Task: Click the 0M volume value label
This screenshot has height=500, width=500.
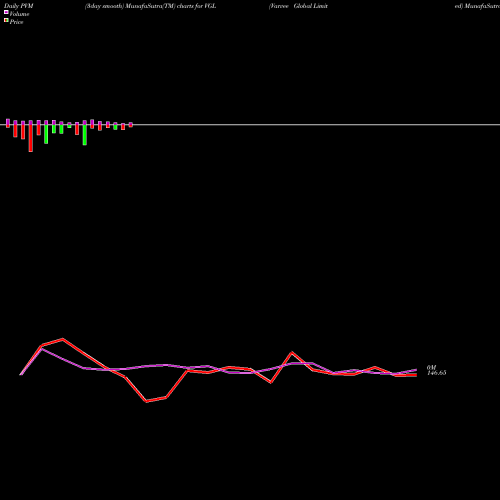Action: (431, 367)
